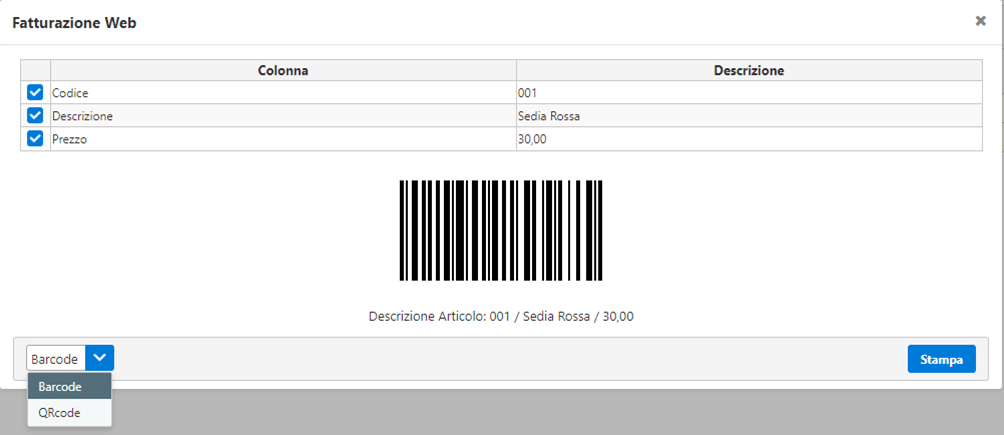Click the generated barcode image
Image resolution: width=1004 pixels, height=435 pixels.
point(501,230)
